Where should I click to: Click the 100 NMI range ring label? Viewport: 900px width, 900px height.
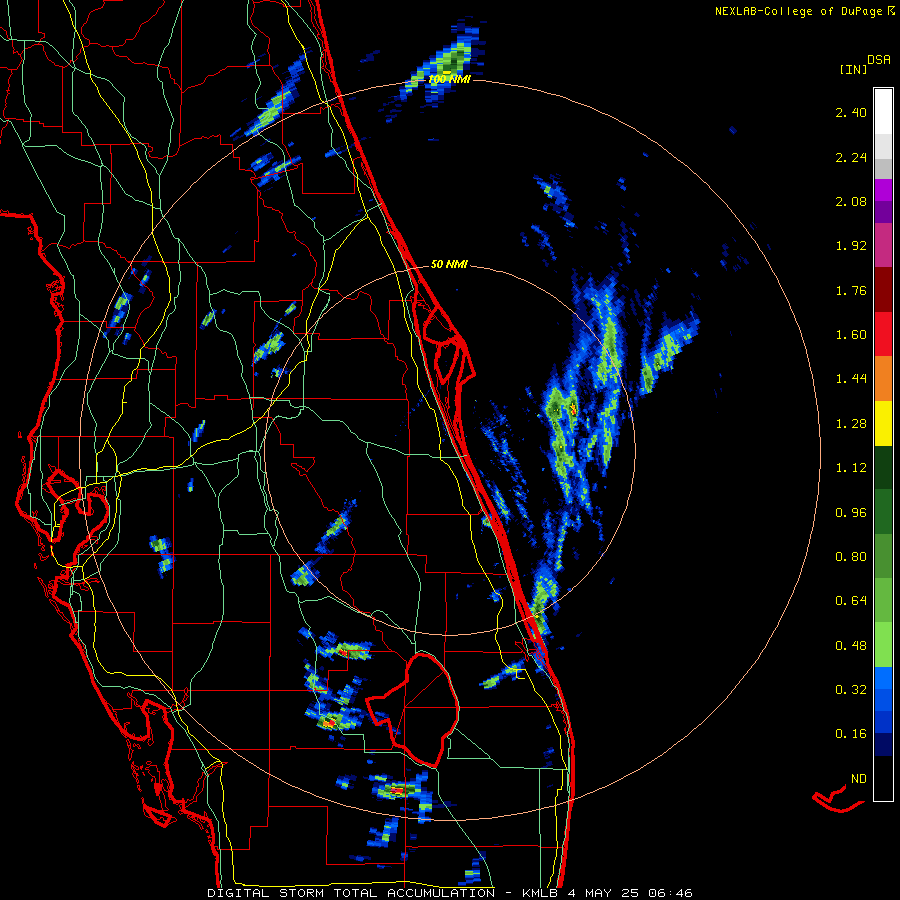(x=449, y=79)
